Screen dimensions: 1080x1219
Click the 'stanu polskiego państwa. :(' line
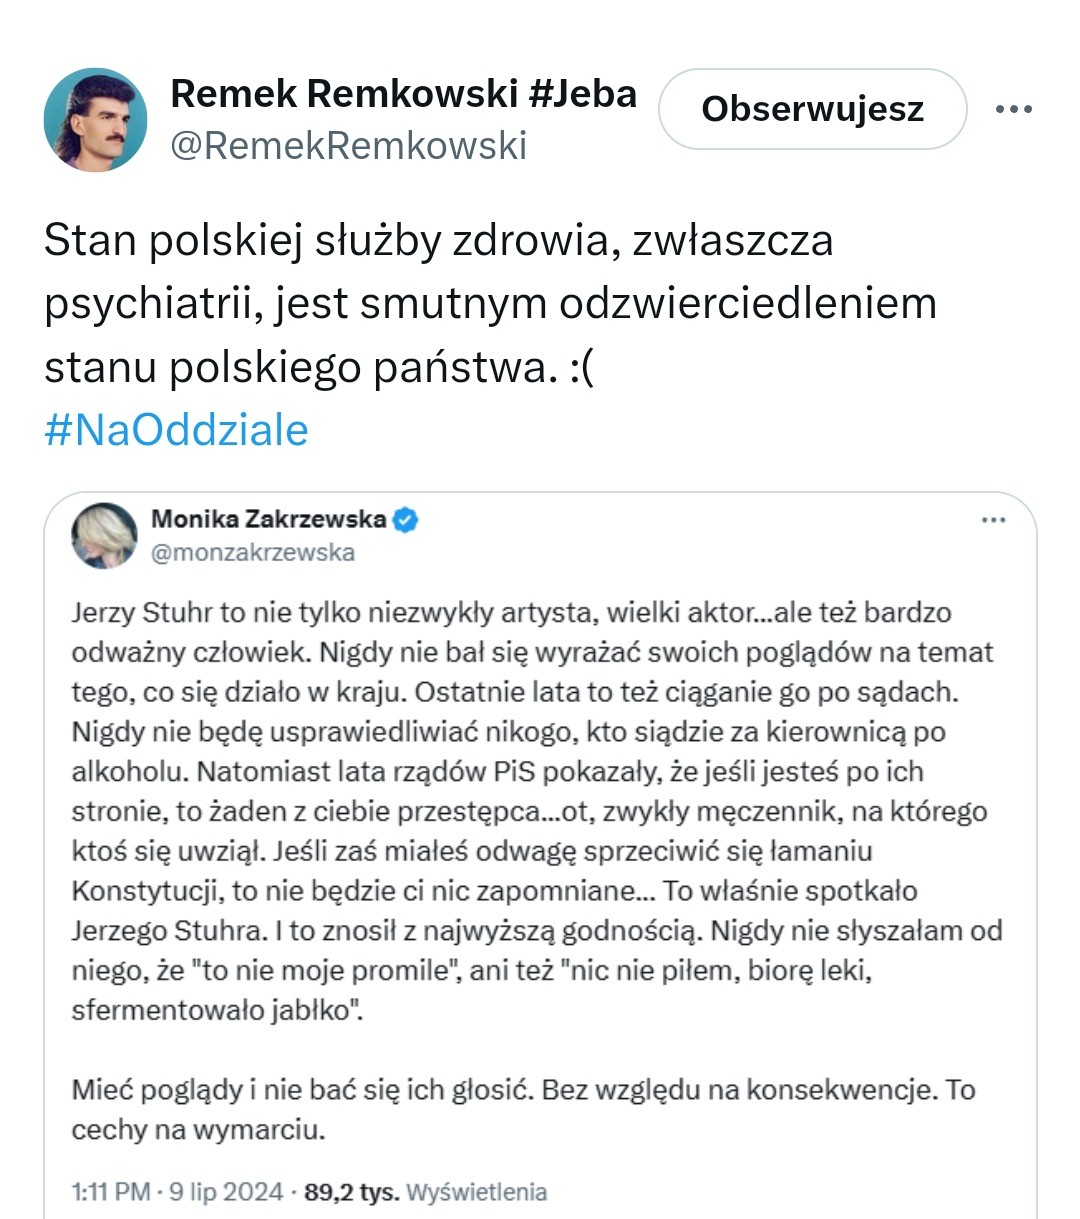[319, 367]
